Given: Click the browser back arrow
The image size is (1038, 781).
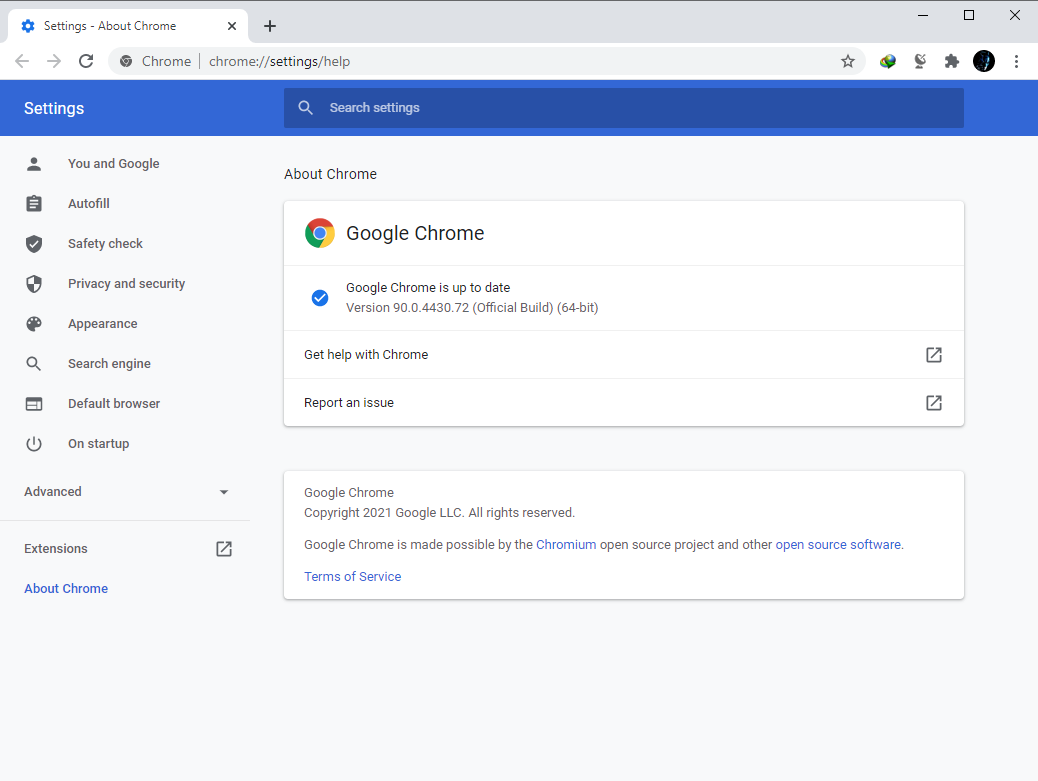Looking at the screenshot, I should 22,62.
